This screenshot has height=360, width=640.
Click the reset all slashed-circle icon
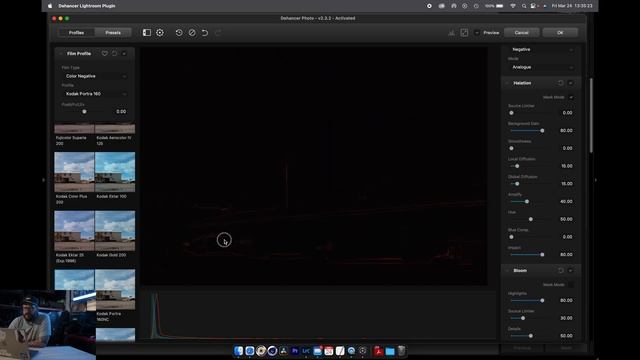click(192, 33)
